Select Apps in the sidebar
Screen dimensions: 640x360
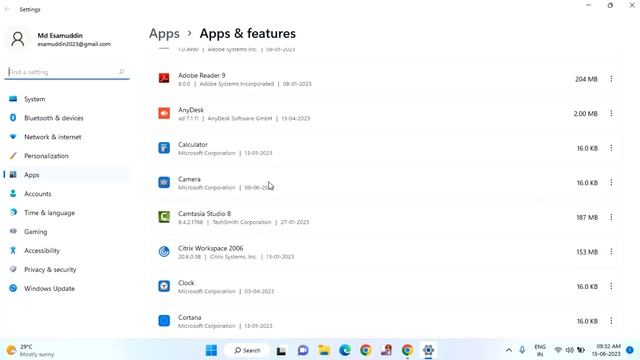tap(67, 175)
